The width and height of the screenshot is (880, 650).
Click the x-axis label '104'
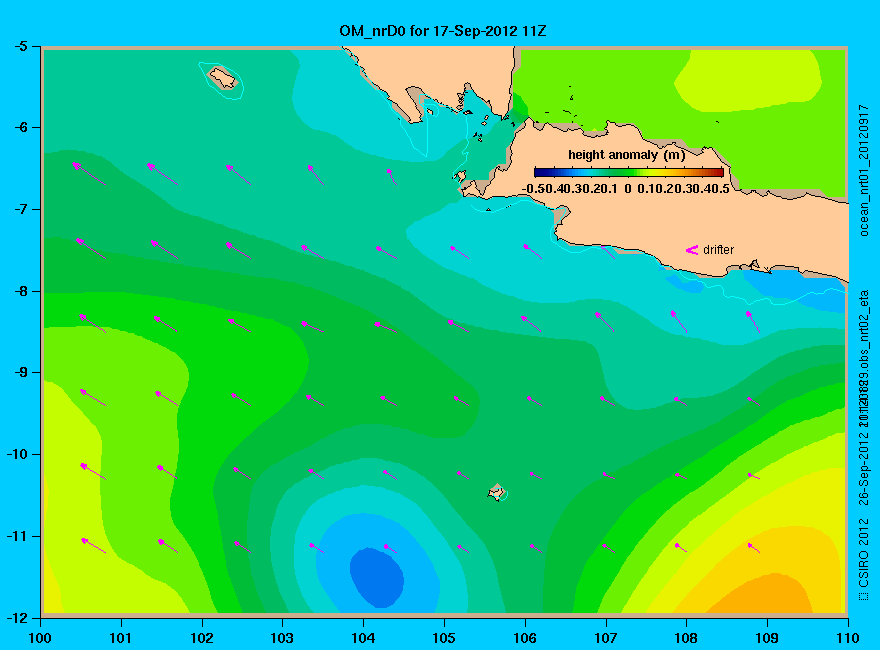pyautogui.click(x=363, y=638)
